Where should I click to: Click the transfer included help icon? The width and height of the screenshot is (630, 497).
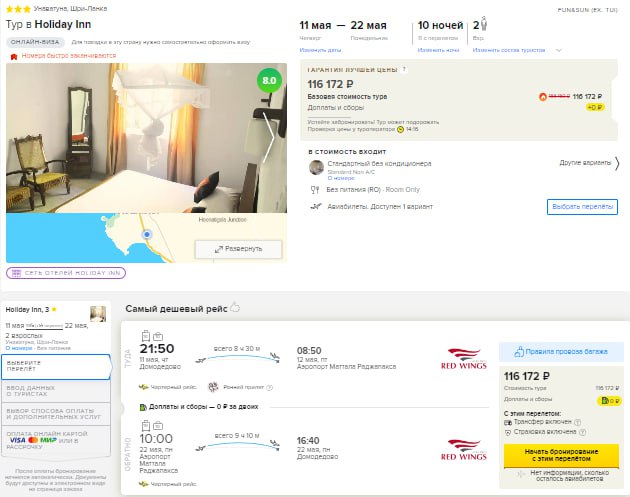pyautogui.click(x=577, y=422)
